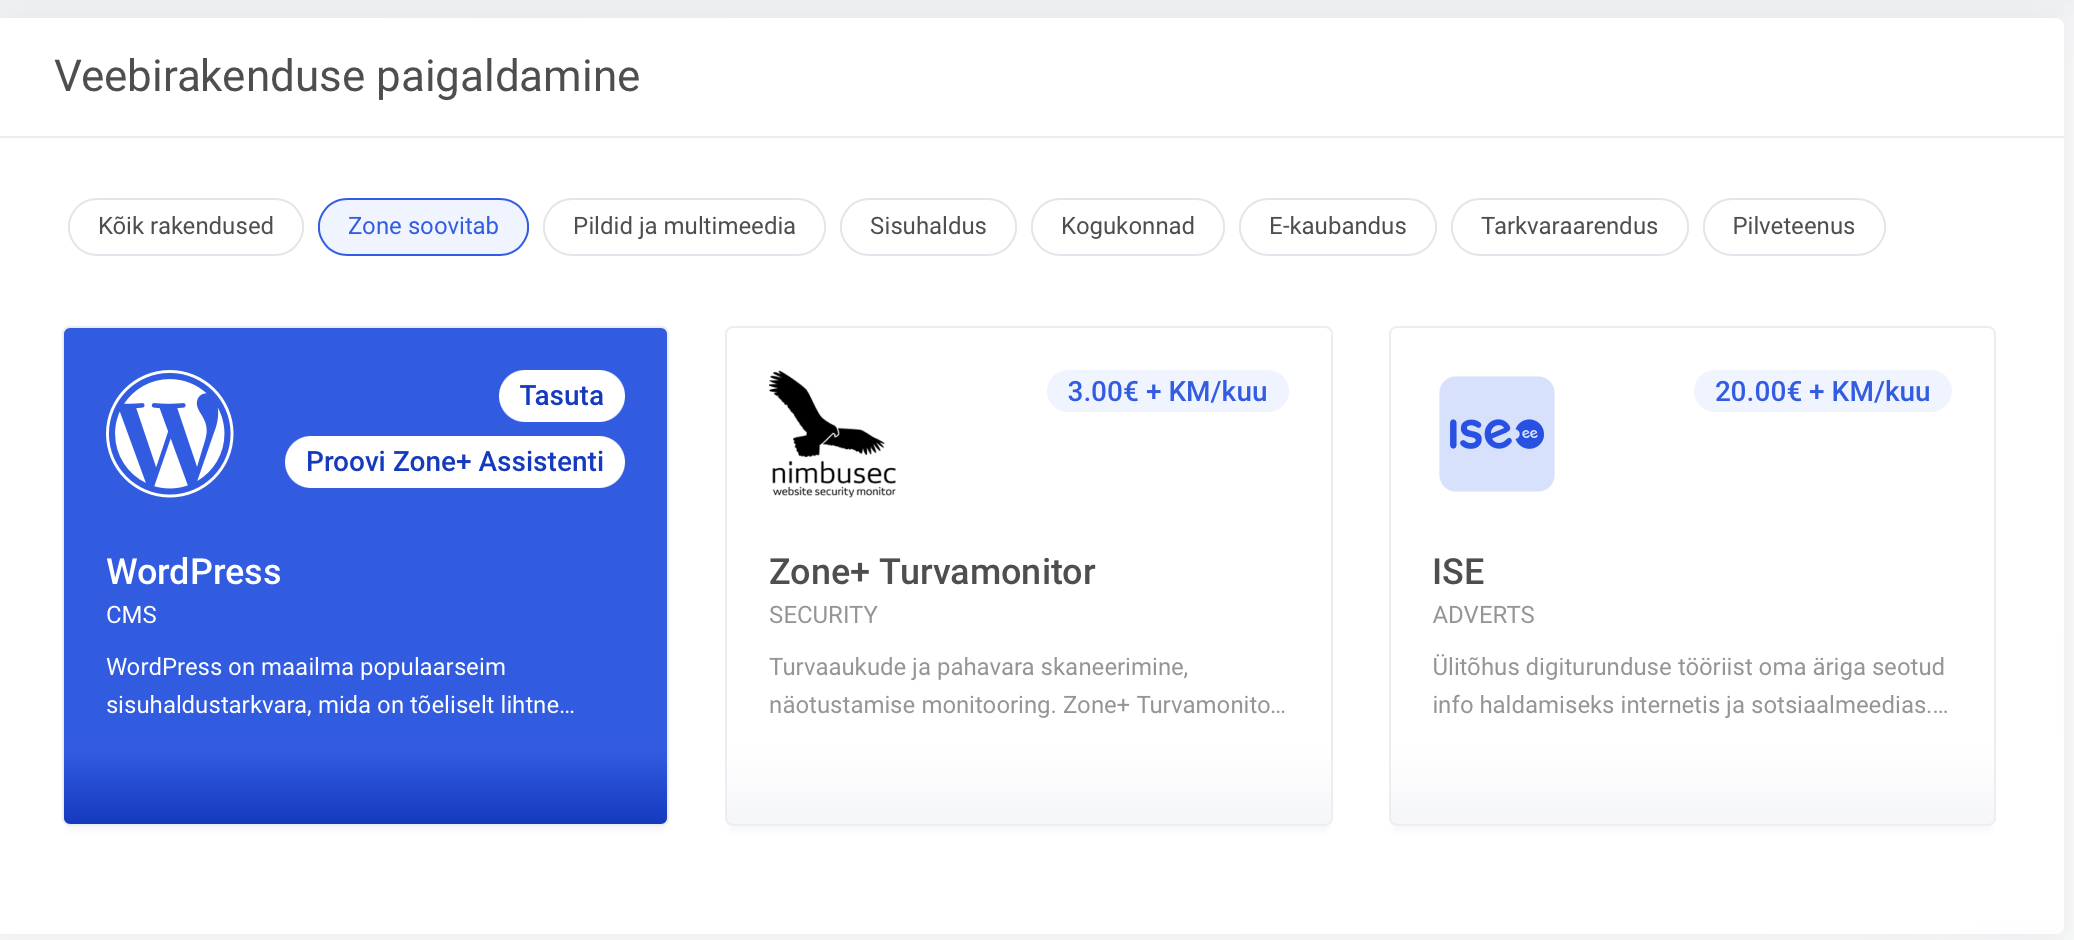This screenshot has width=2074, height=940.
Task: Show the Sisuhaldus category
Action: click(x=928, y=227)
